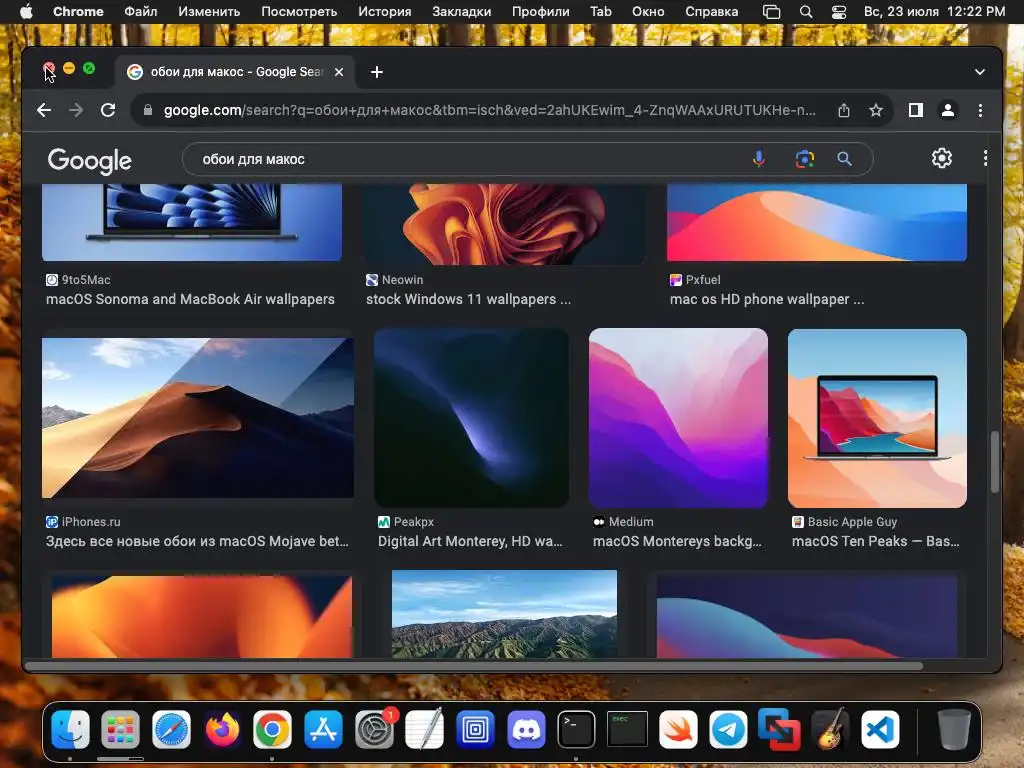Open Chrome's three-dot menu
Image resolution: width=1024 pixels, height=768 pixels.
pyautogui.click(x=980, y=110)
